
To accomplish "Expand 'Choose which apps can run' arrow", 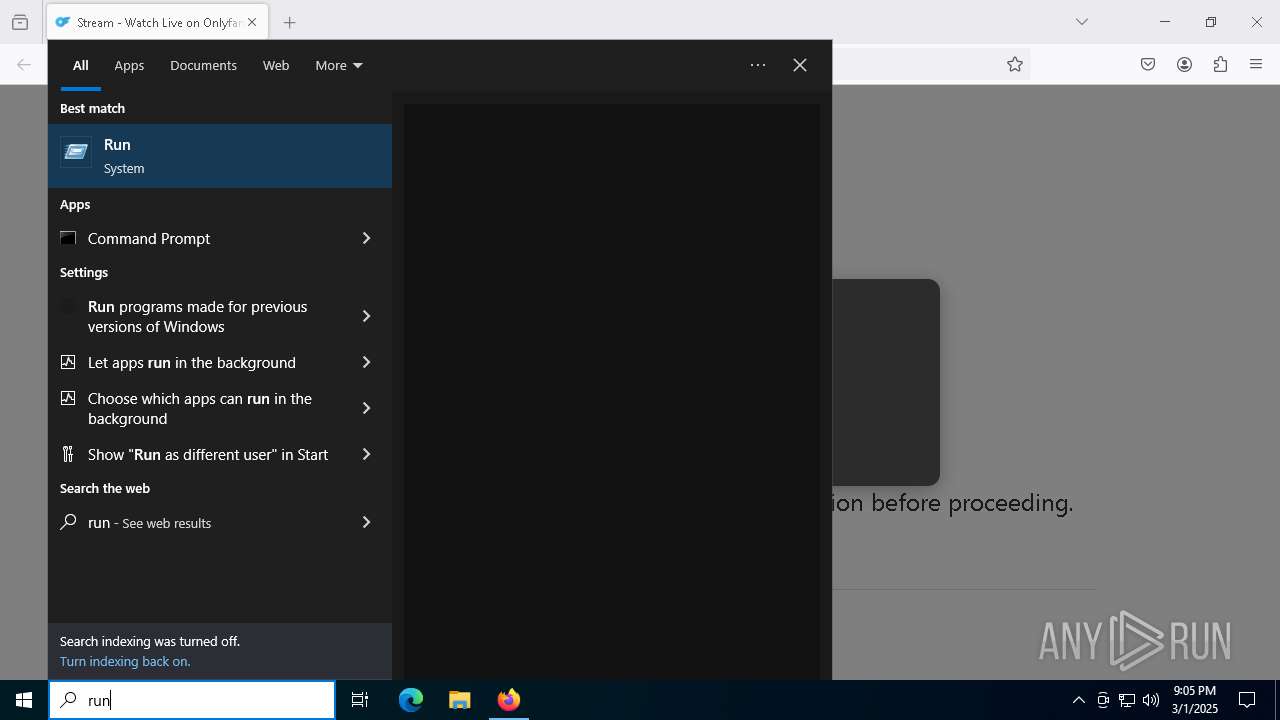I will tap(366, 408).
